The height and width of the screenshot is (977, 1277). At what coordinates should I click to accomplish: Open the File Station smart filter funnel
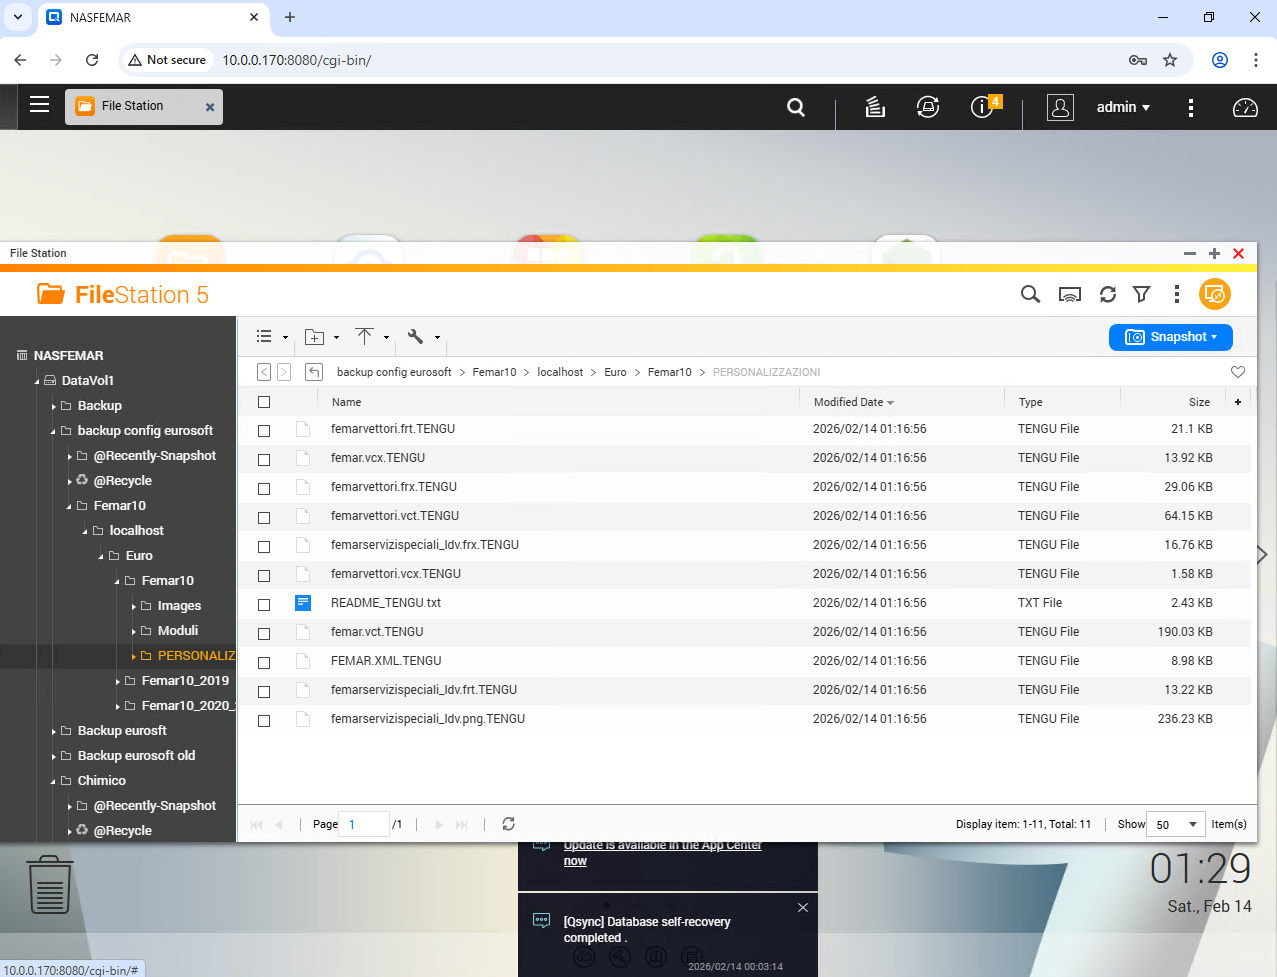click(1141, 294)
